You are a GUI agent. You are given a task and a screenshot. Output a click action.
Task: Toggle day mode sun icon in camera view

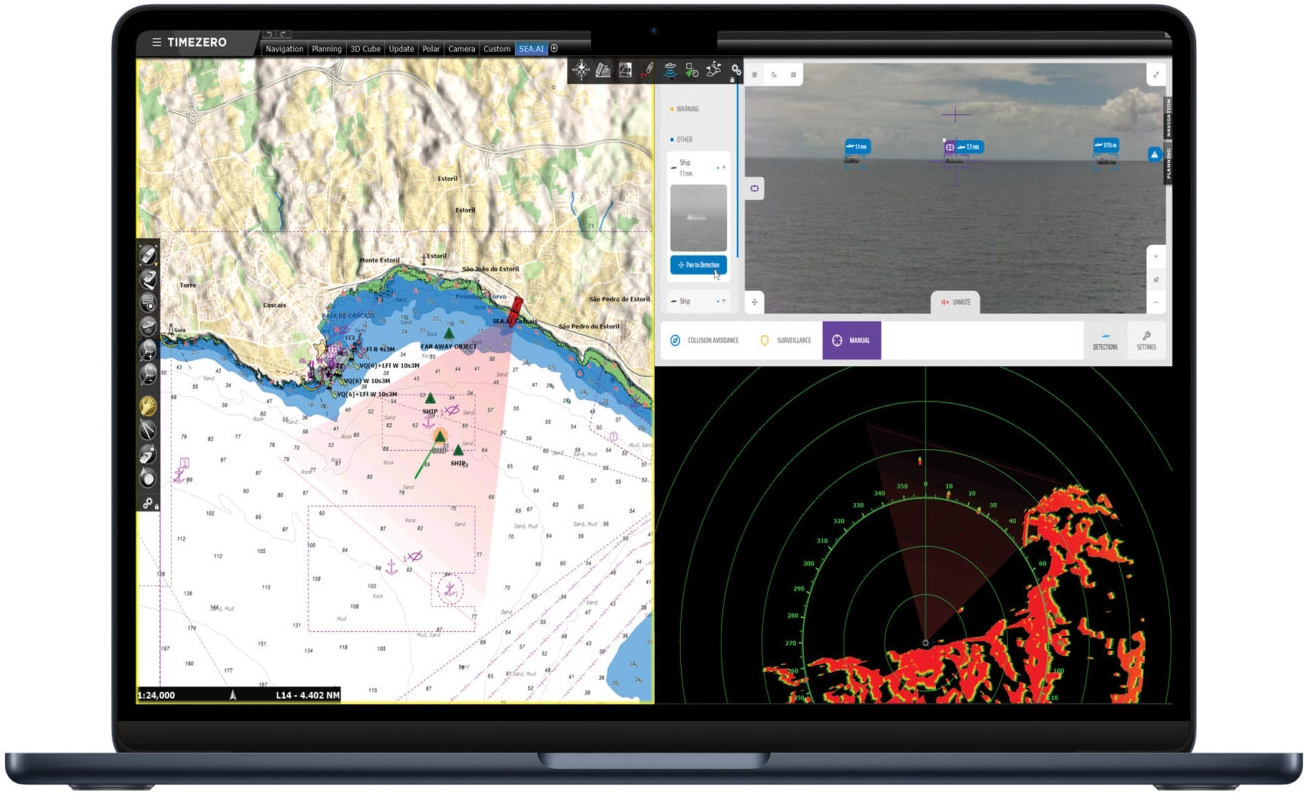pyautogui.click(x=755, y=74)
